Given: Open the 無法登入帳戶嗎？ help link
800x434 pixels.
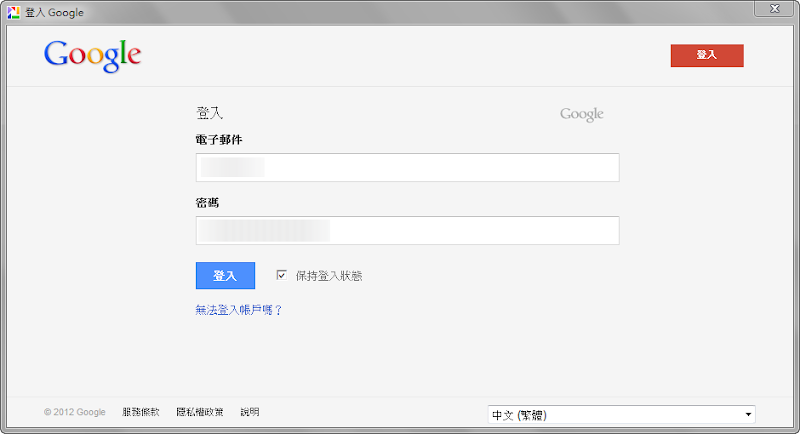Looking at the screenshot, I should (x=238, y=310).
